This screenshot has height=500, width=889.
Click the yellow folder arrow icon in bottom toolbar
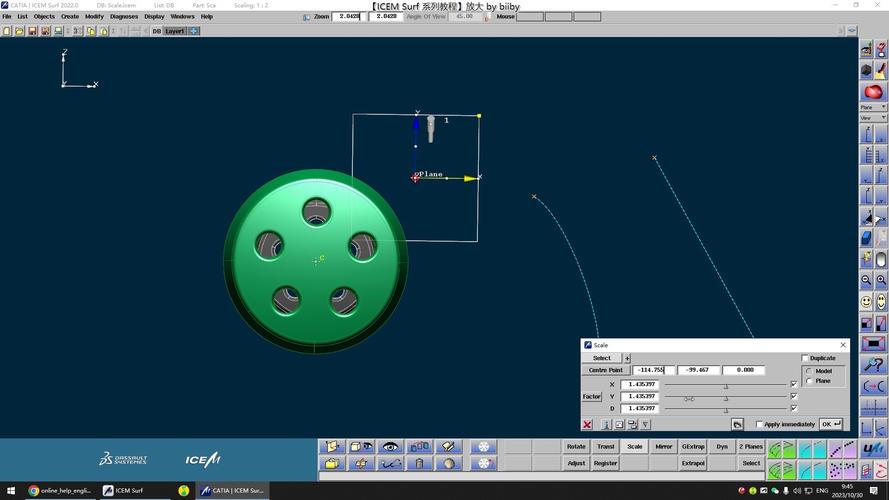[332, 464]
